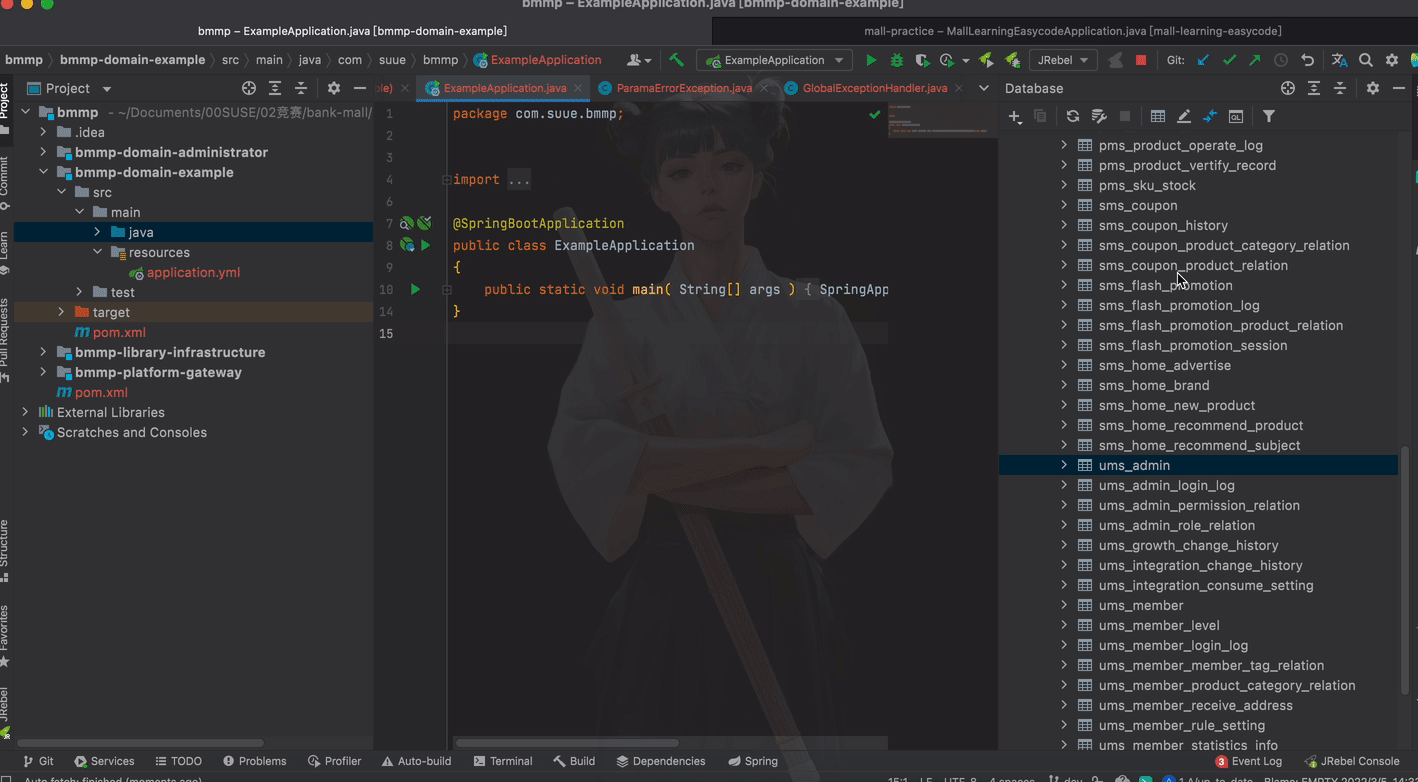This screenshot has height=782, width=1418.
Task: Run with coverage shield icon
Action: point(922,60)
